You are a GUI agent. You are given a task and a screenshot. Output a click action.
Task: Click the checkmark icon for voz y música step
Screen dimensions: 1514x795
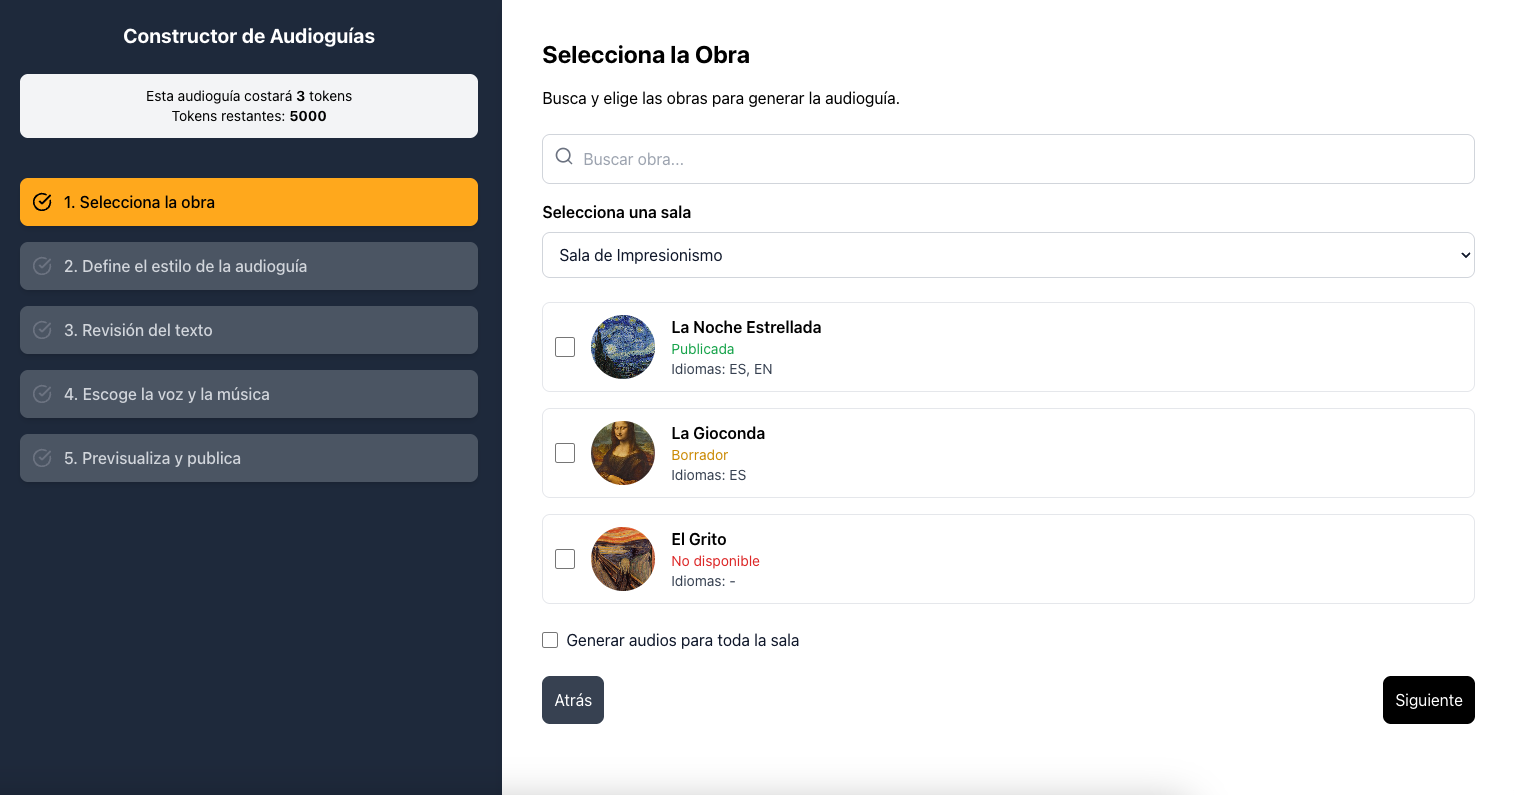pyautogui.click(x=42, y=394)
